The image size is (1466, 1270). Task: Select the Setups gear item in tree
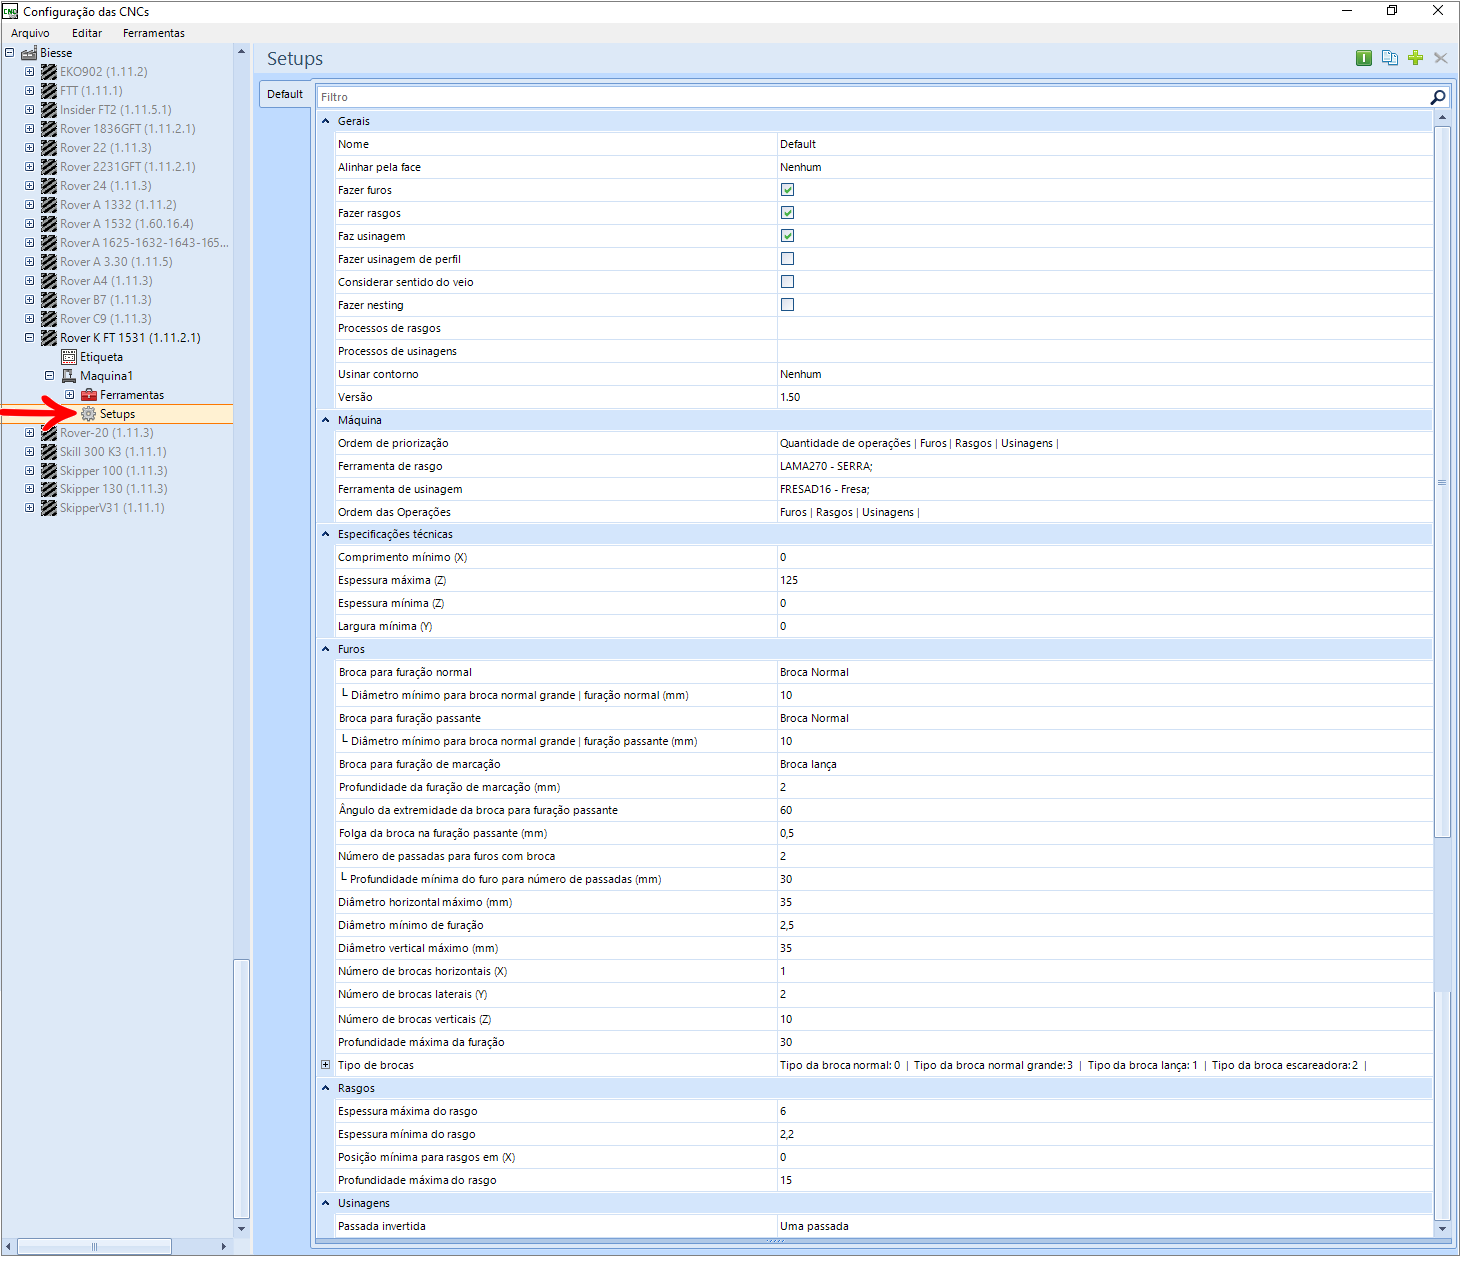pos(108,414)
